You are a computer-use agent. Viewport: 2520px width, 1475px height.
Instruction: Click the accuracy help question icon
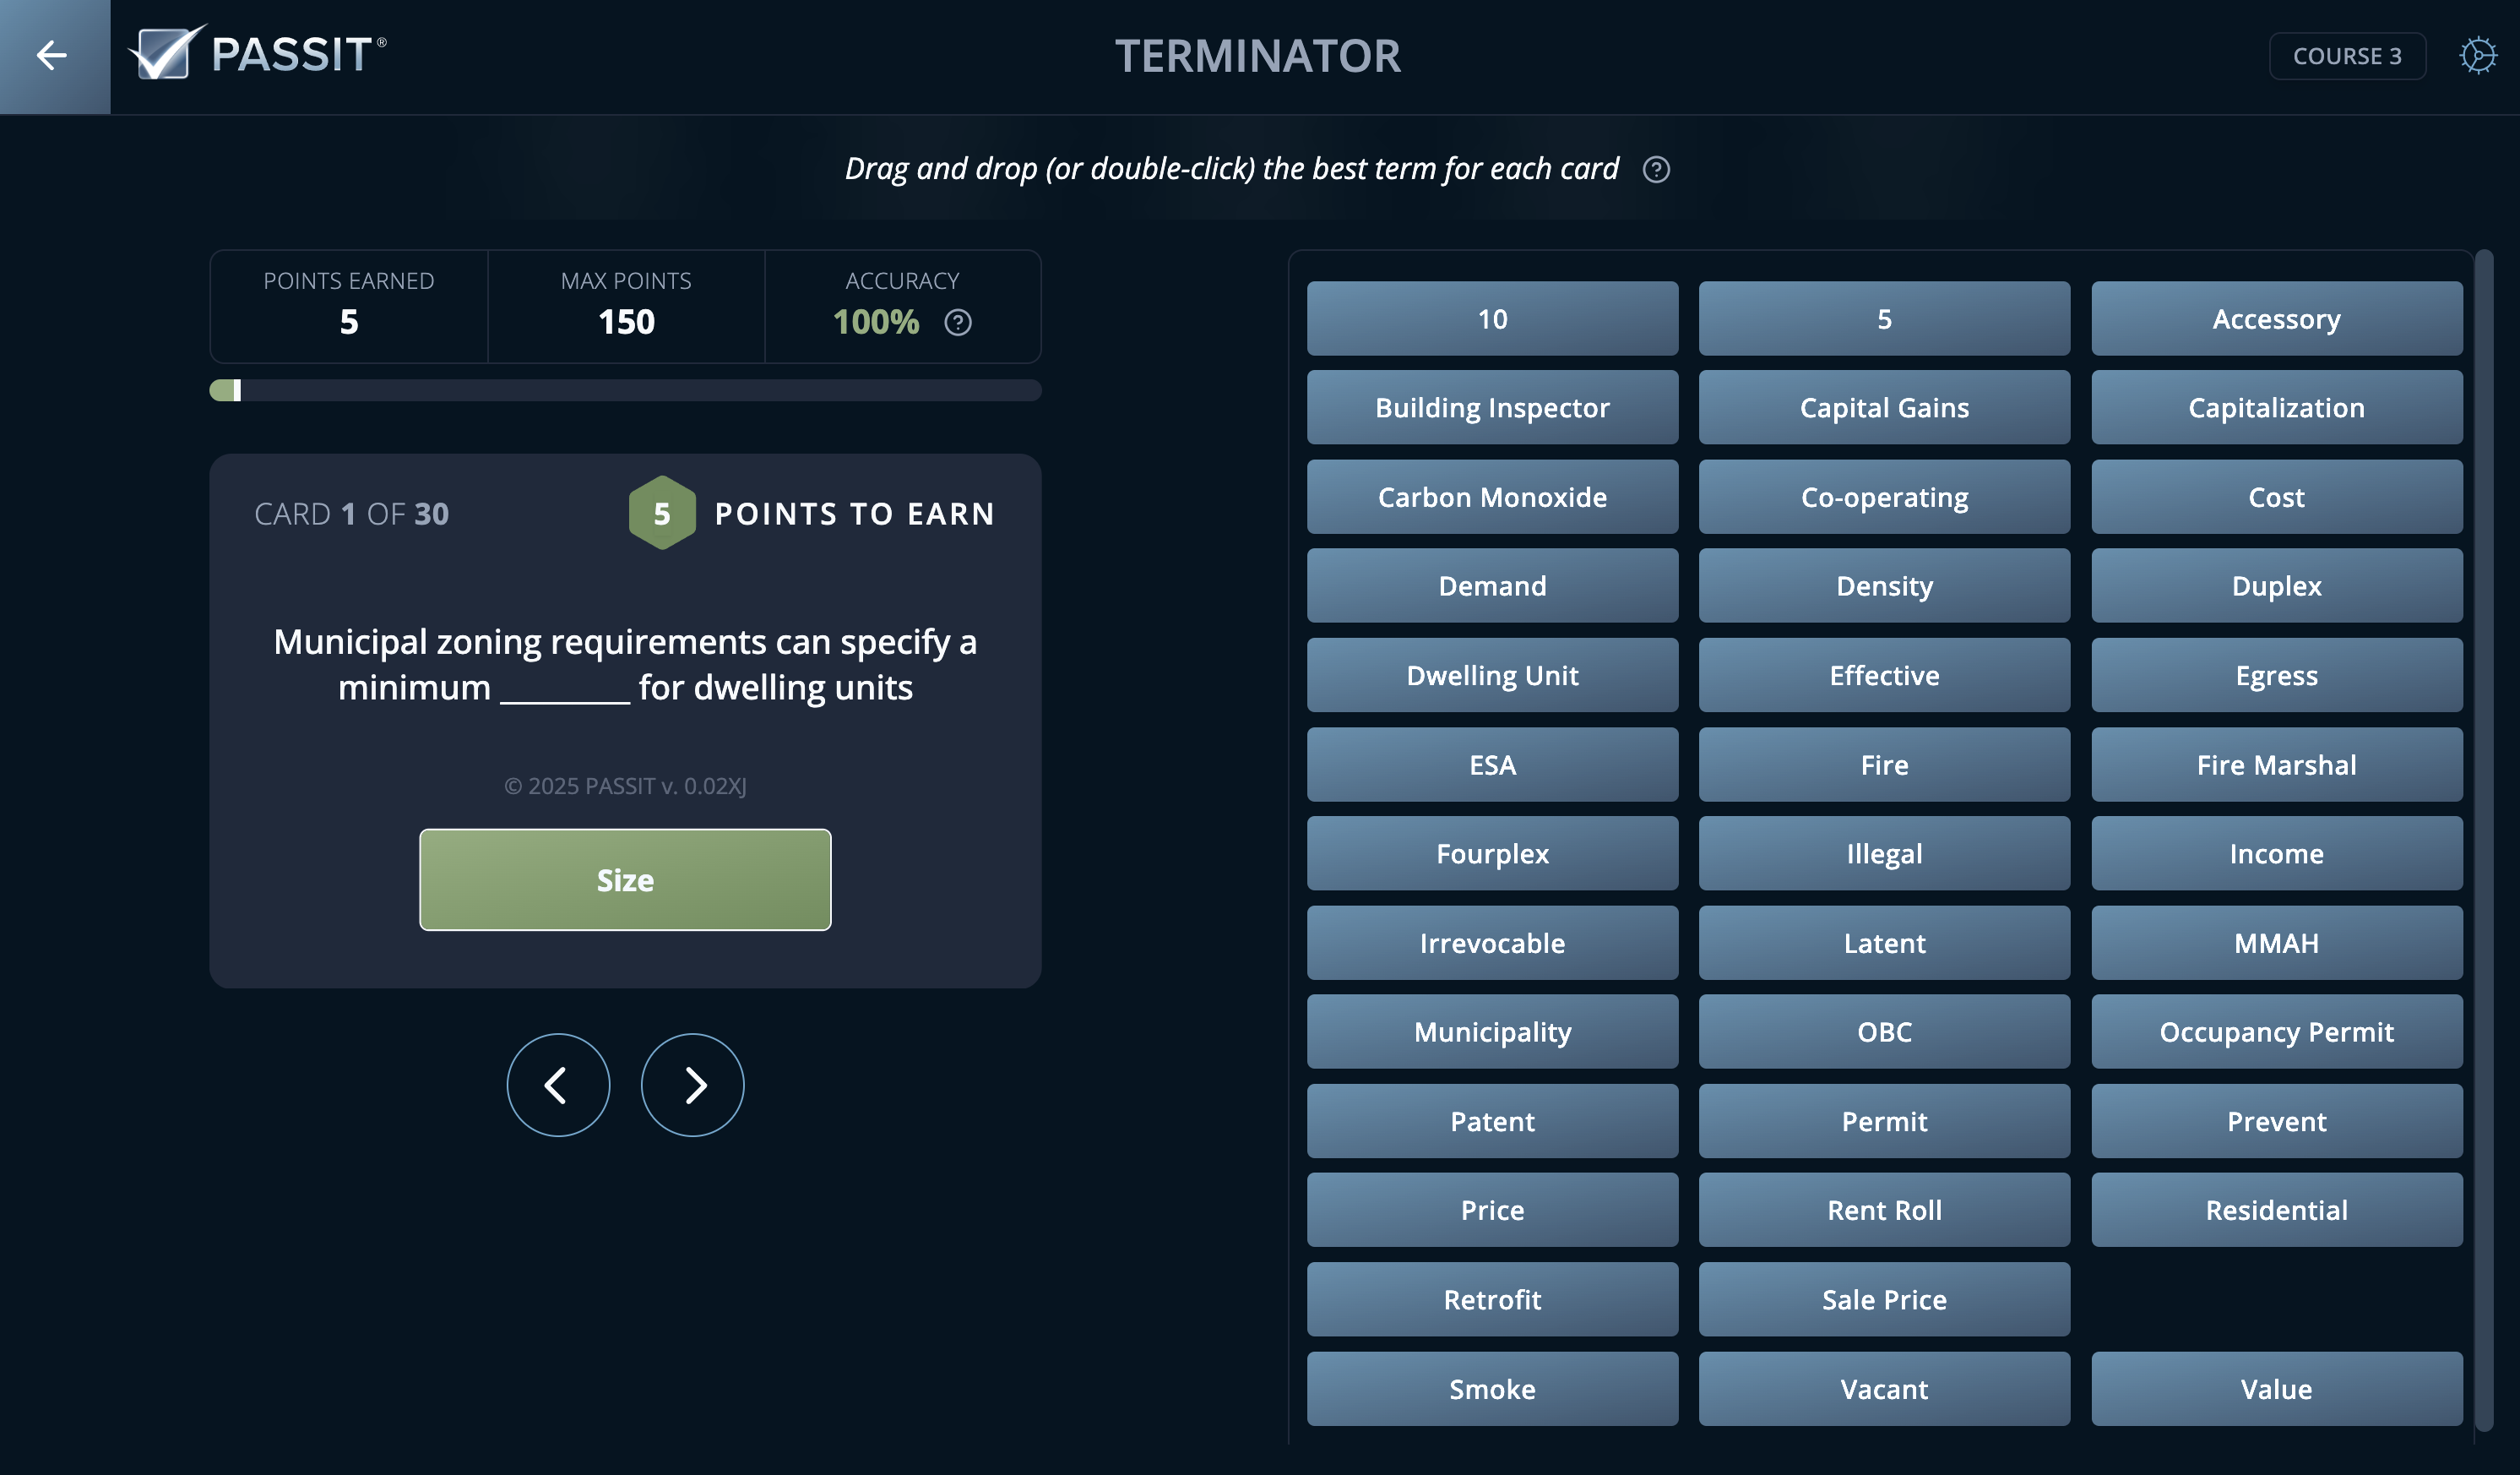pyautogui.click(x=958, y=322)
